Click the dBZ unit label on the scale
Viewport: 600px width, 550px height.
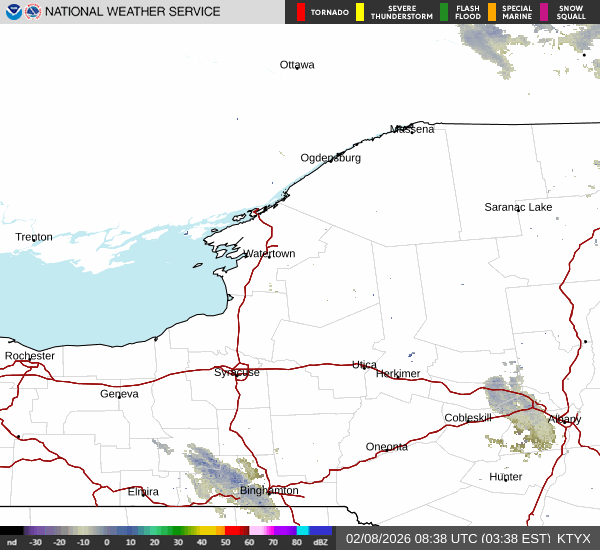[321, 542]
